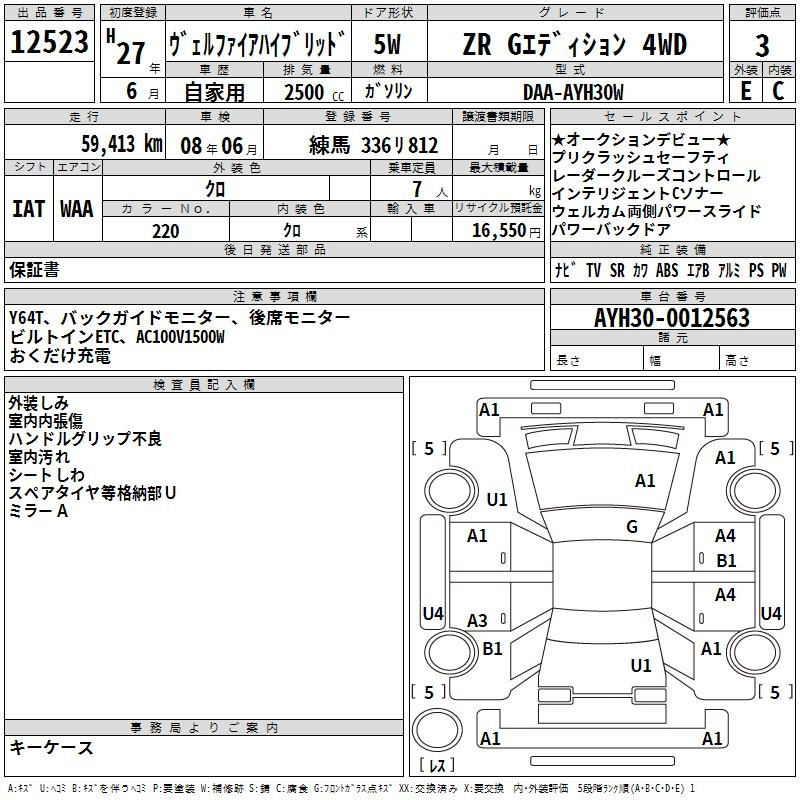The image size is (800, 800).
Task: Click inspector note スペアタイヤ等格納部U
Action: pos(92,493)
